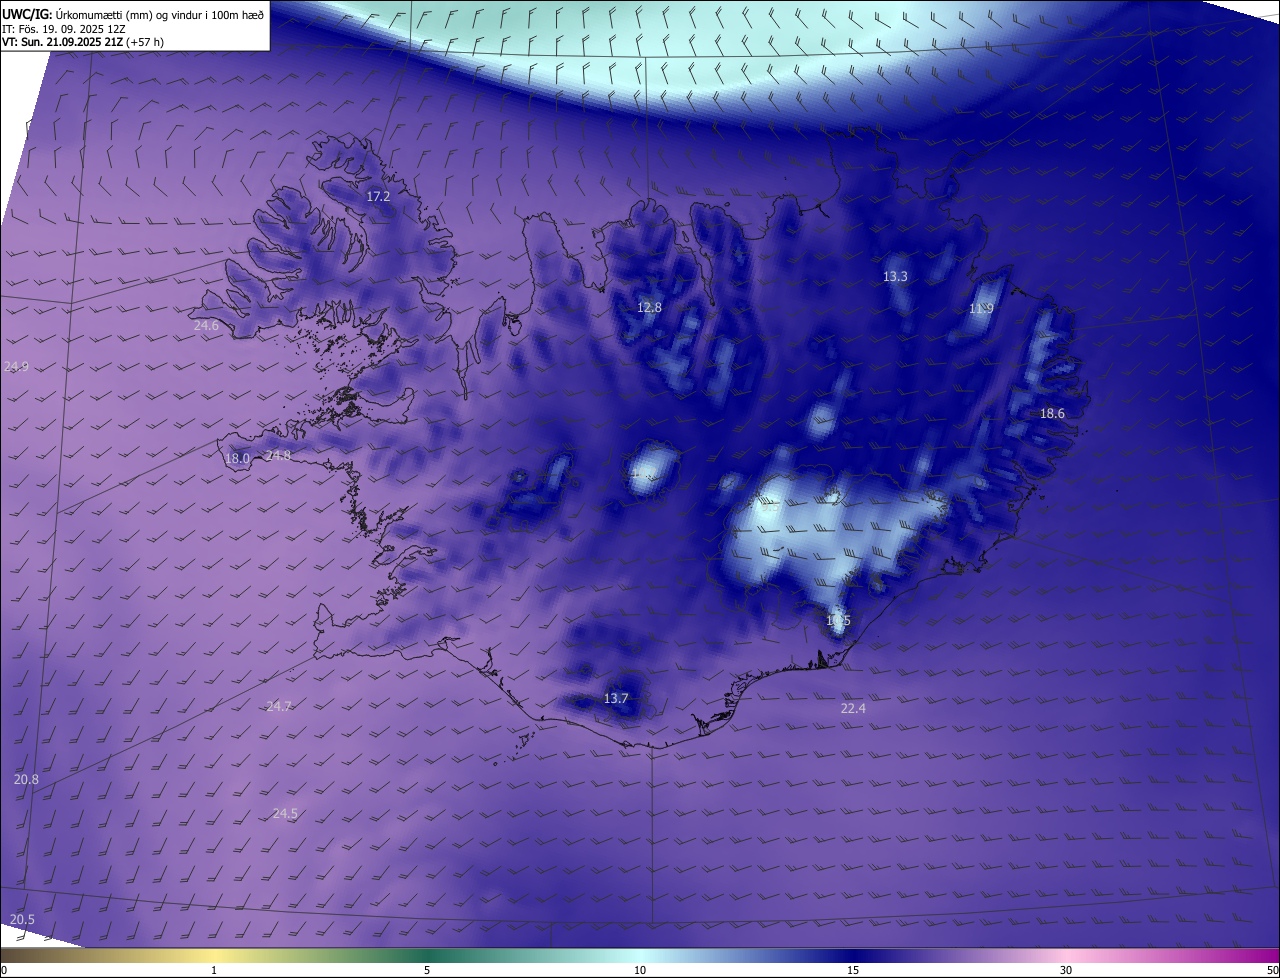Click the 13.3 value in the northeast
Viewport: 1280px width, 978px height.
(895, 277)
